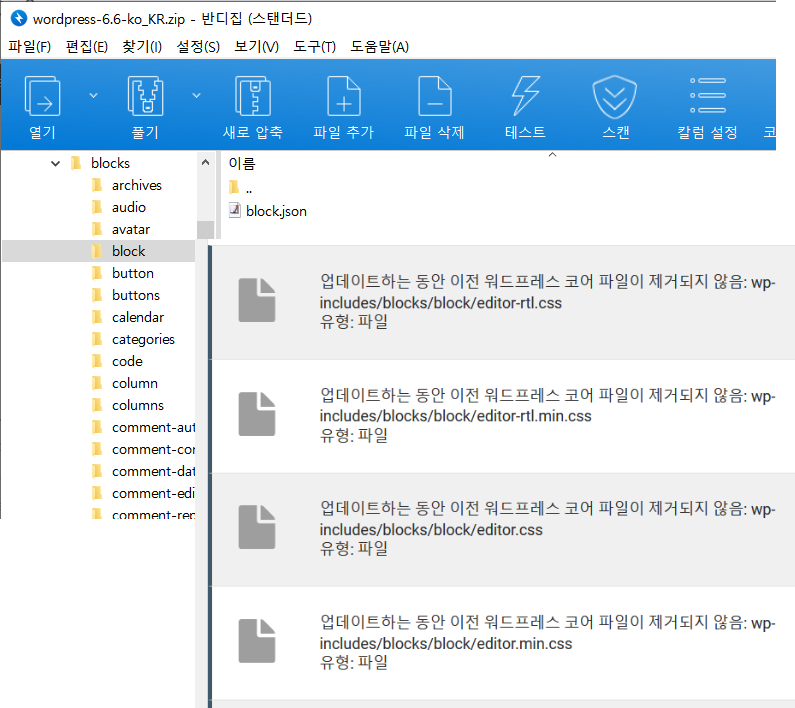
Task: Open the dropdown arrow next to 풀기
Action: click(196, 95)
